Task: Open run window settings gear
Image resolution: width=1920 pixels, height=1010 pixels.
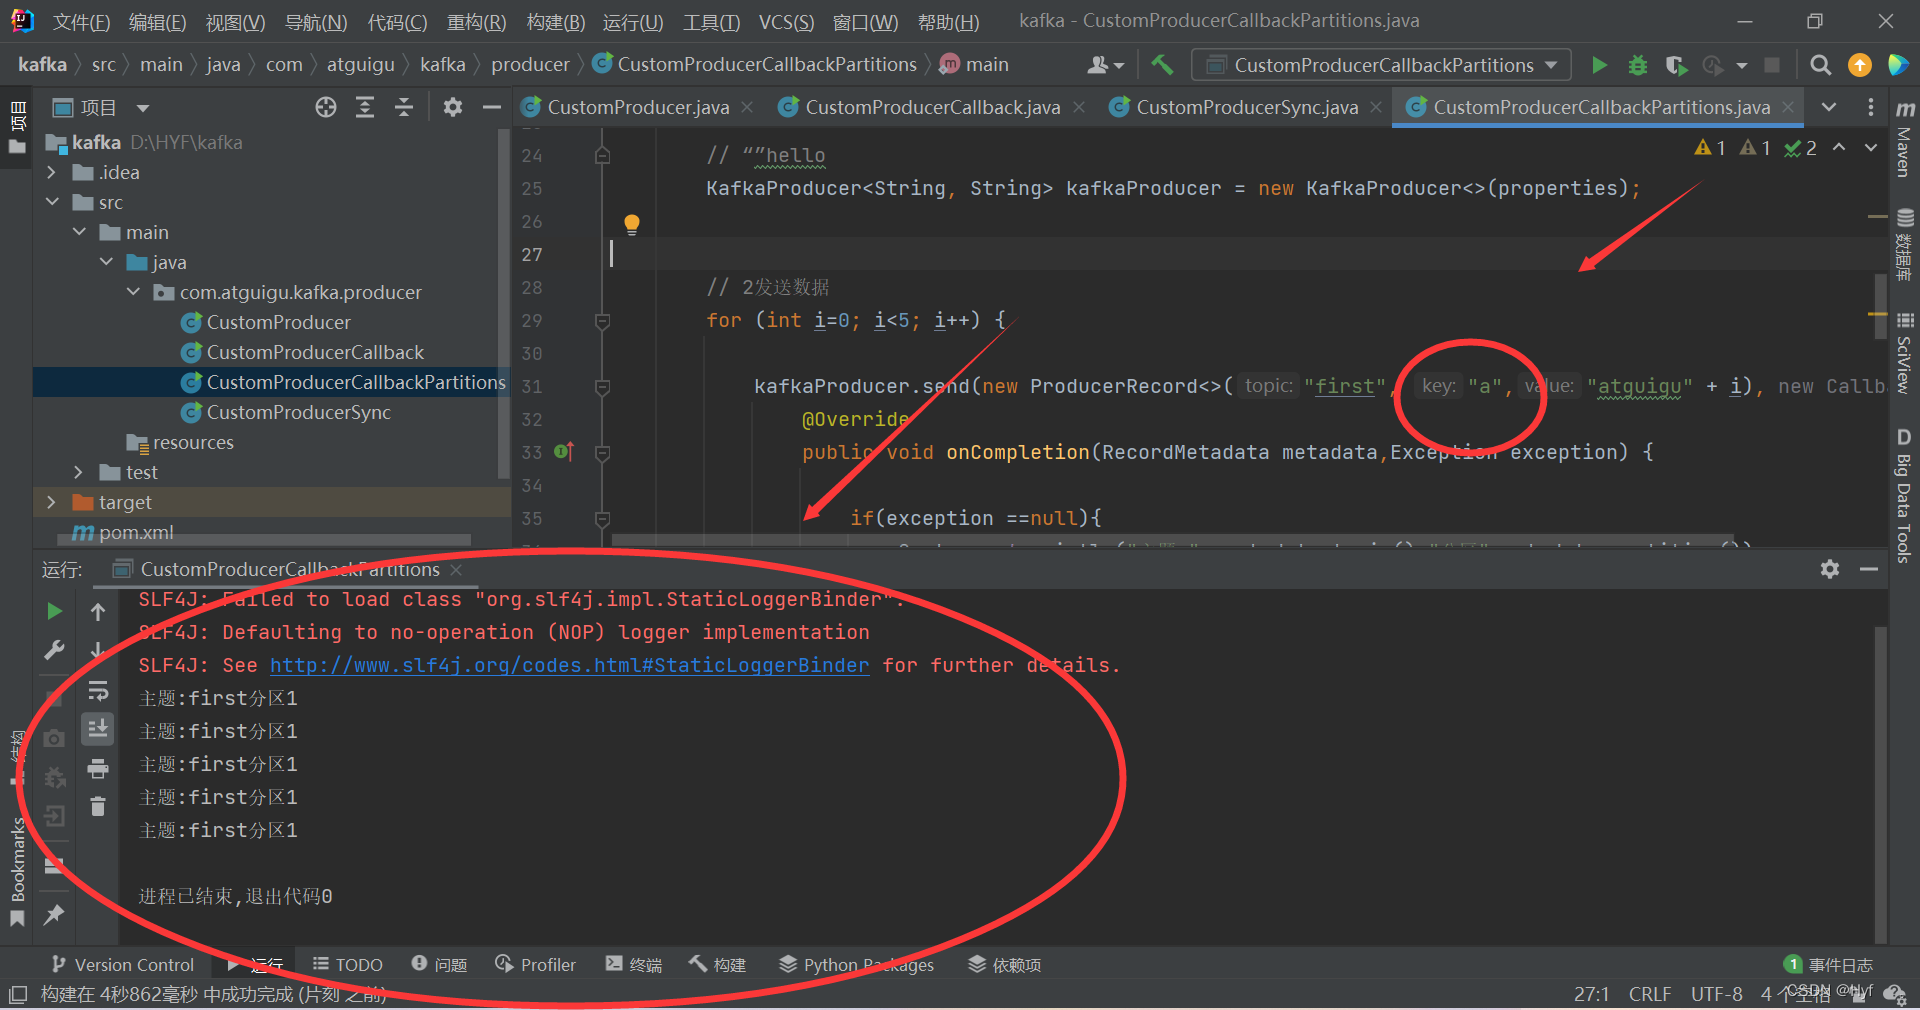Action: [1830, 569]
